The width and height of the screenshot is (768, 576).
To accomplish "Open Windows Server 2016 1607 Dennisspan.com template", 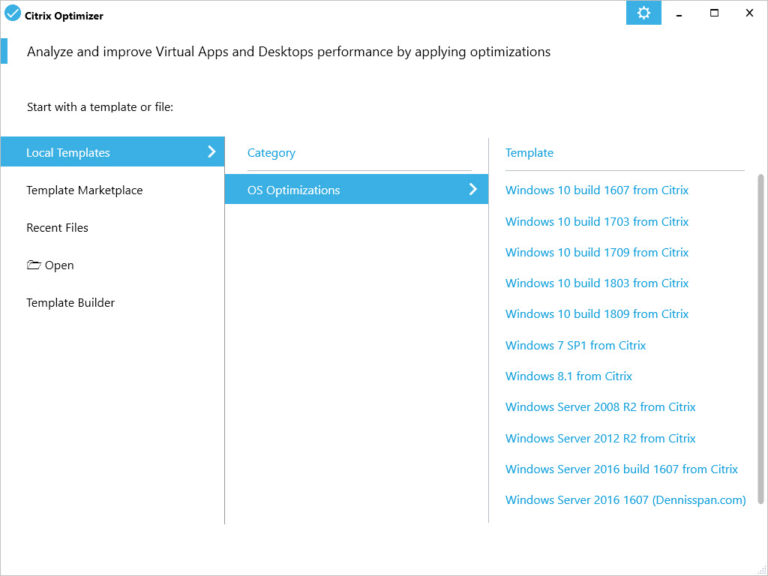I will pyautogui.click(x=625, y=500).
